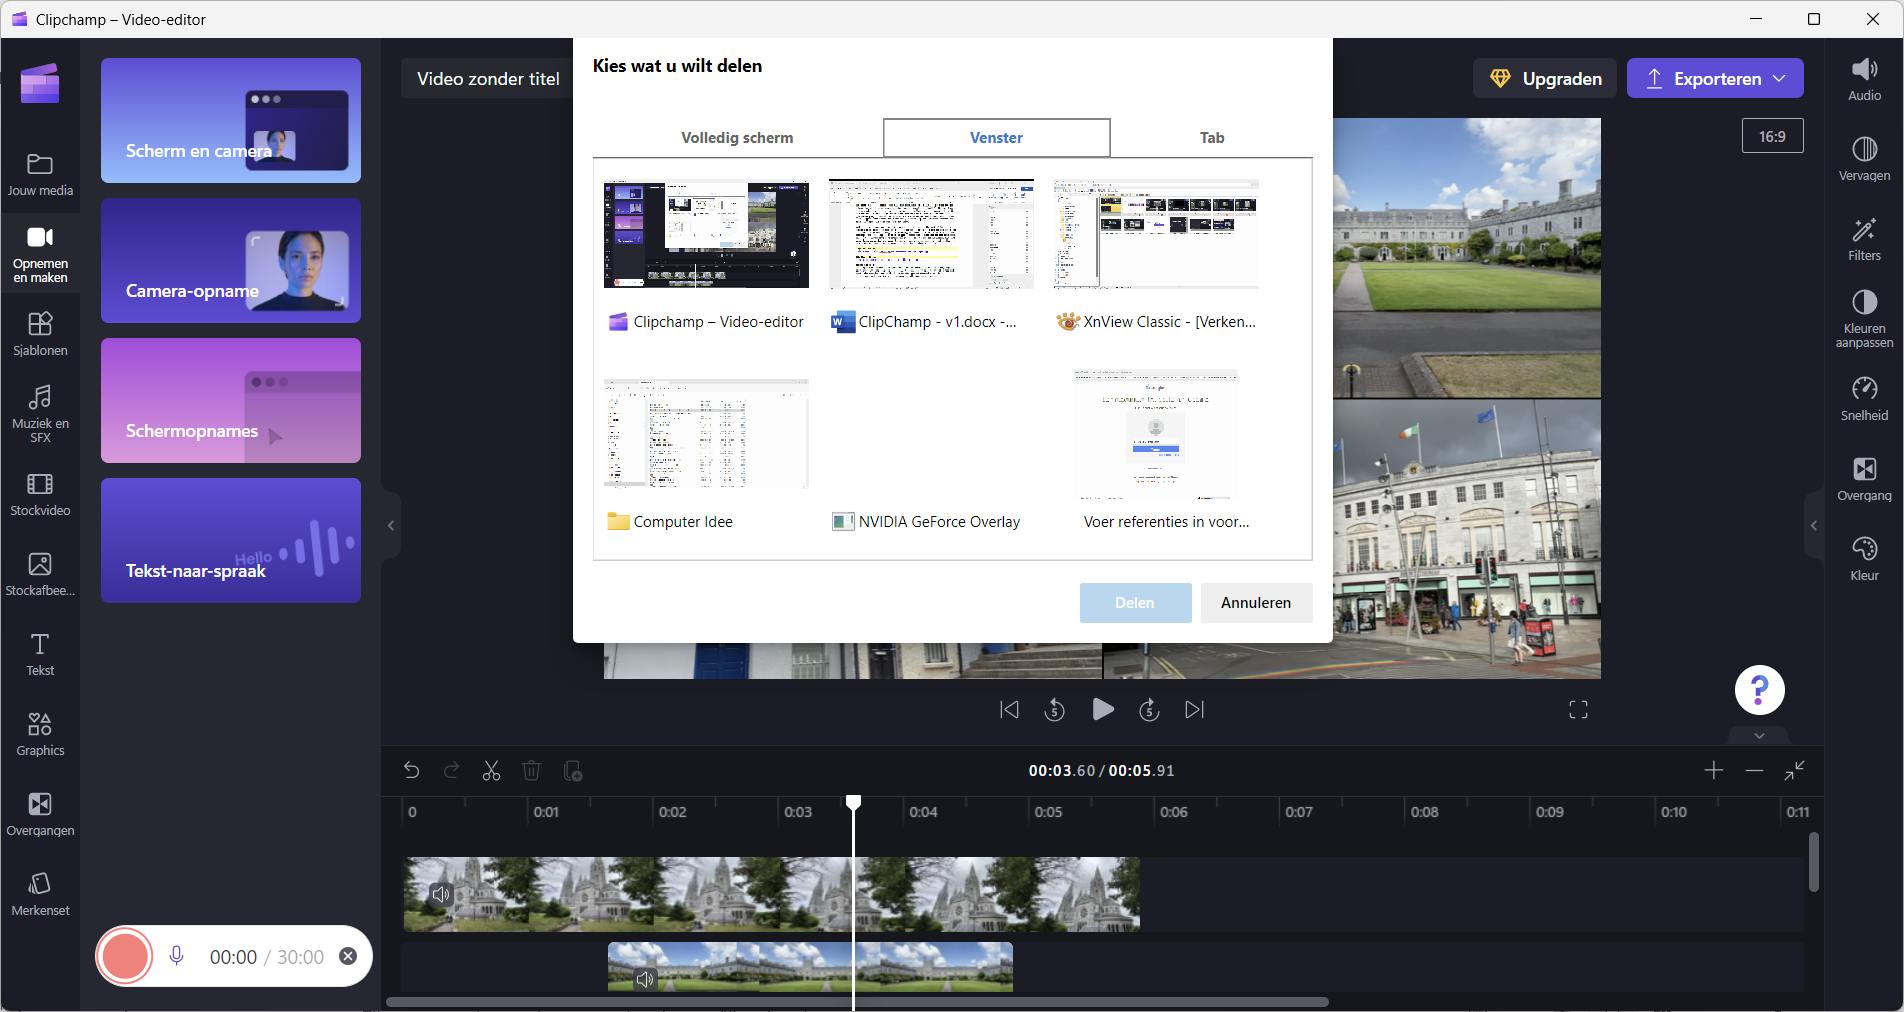Image resolution: width=1904 pixels, height=1012 pixels.
Task: Mute audio of the courtyard clip
Action: point(645,979)
